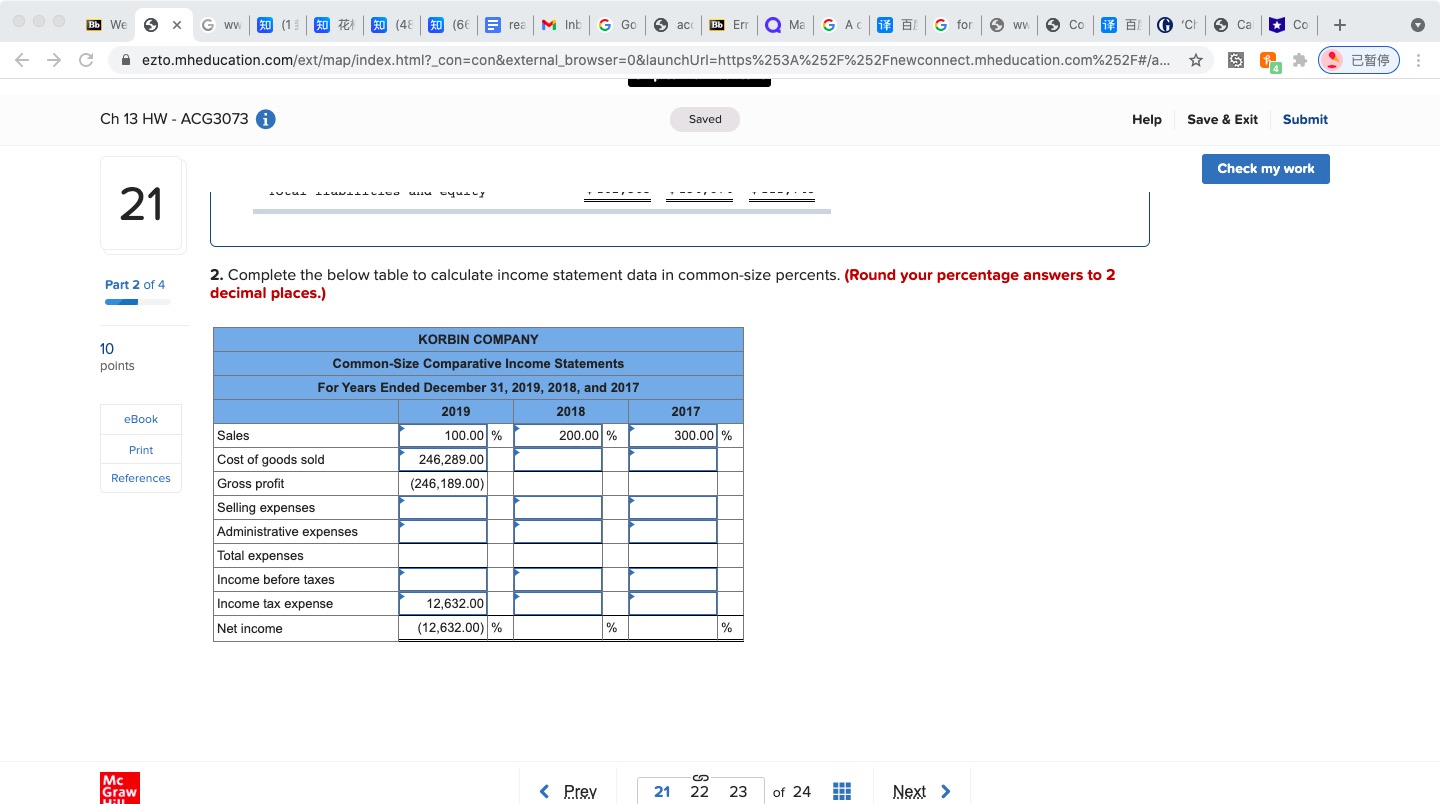This screenshot has height=804, width=1440.
Task: Click the Sales 2017 percent field
Action: pyautogui.click(x=673, y=436)
